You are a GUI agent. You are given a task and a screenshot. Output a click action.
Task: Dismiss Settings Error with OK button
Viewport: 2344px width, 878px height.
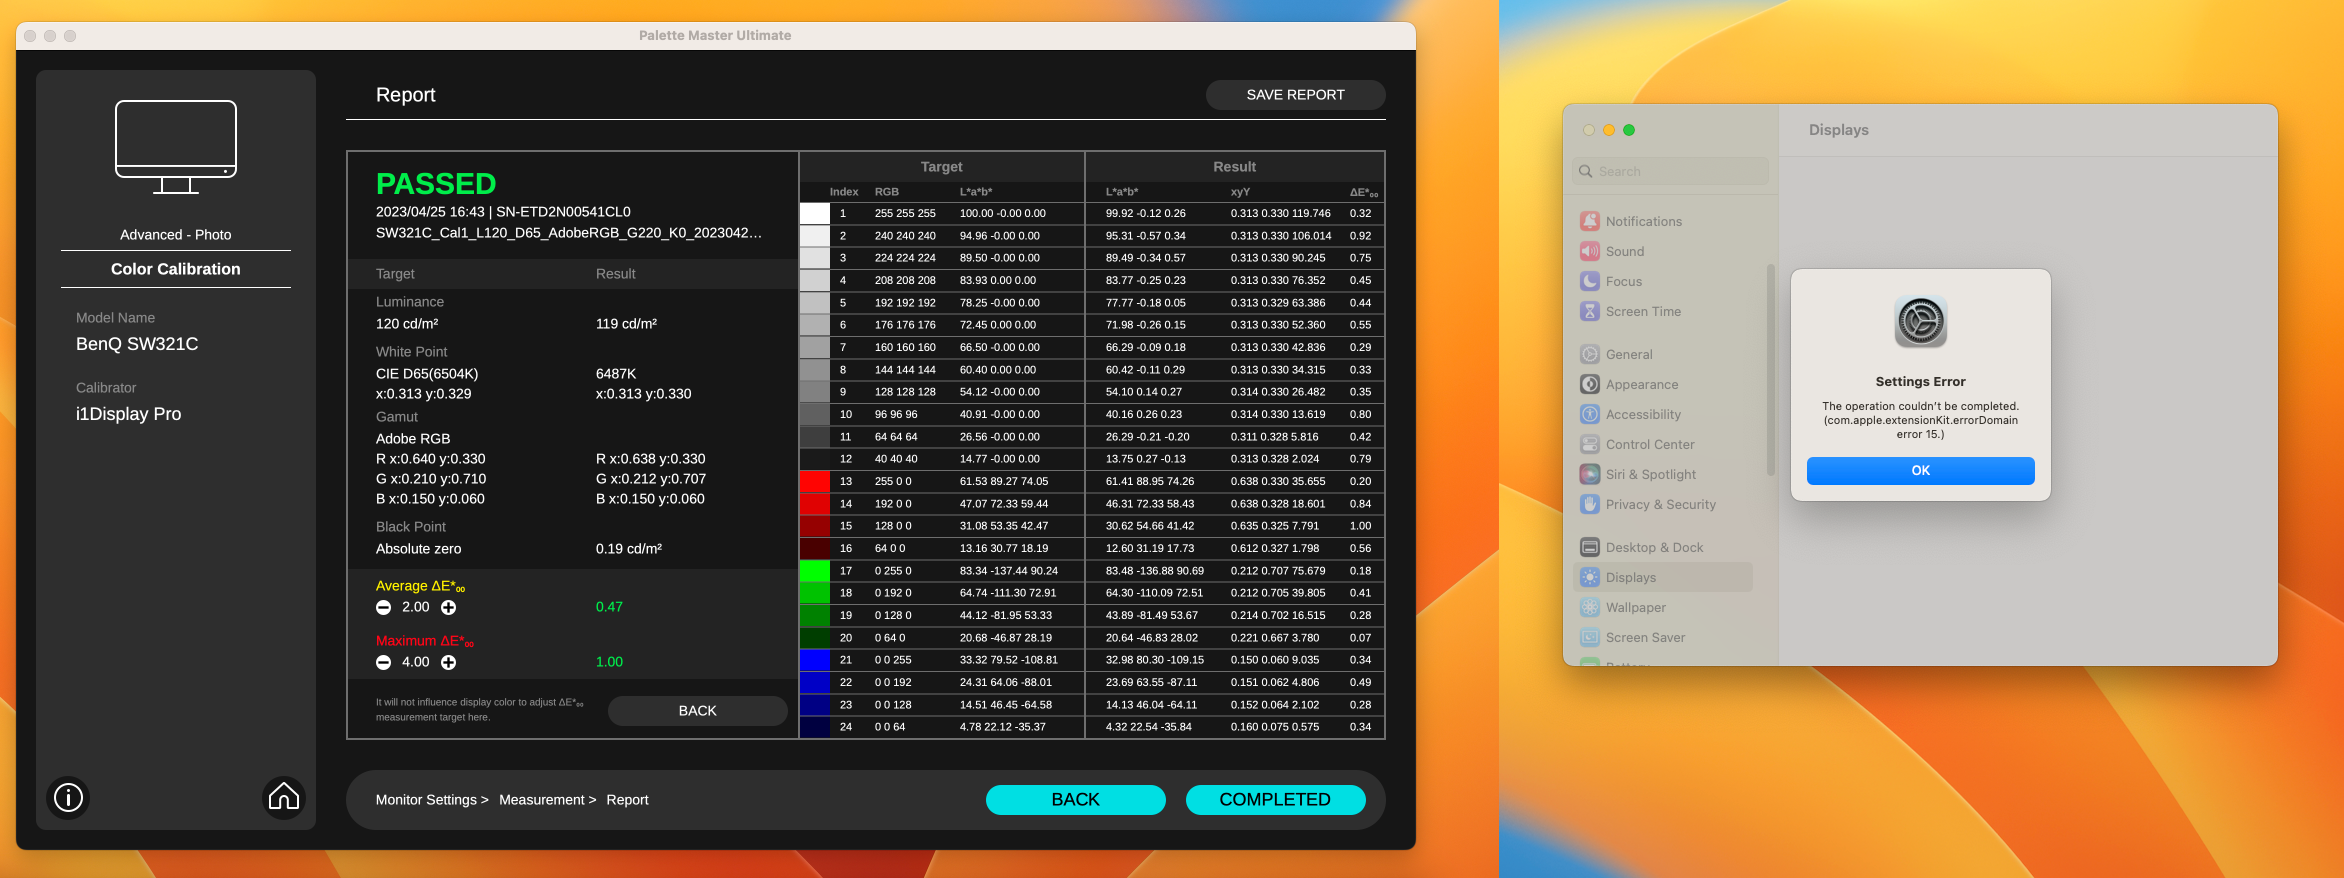[1921, 471]
